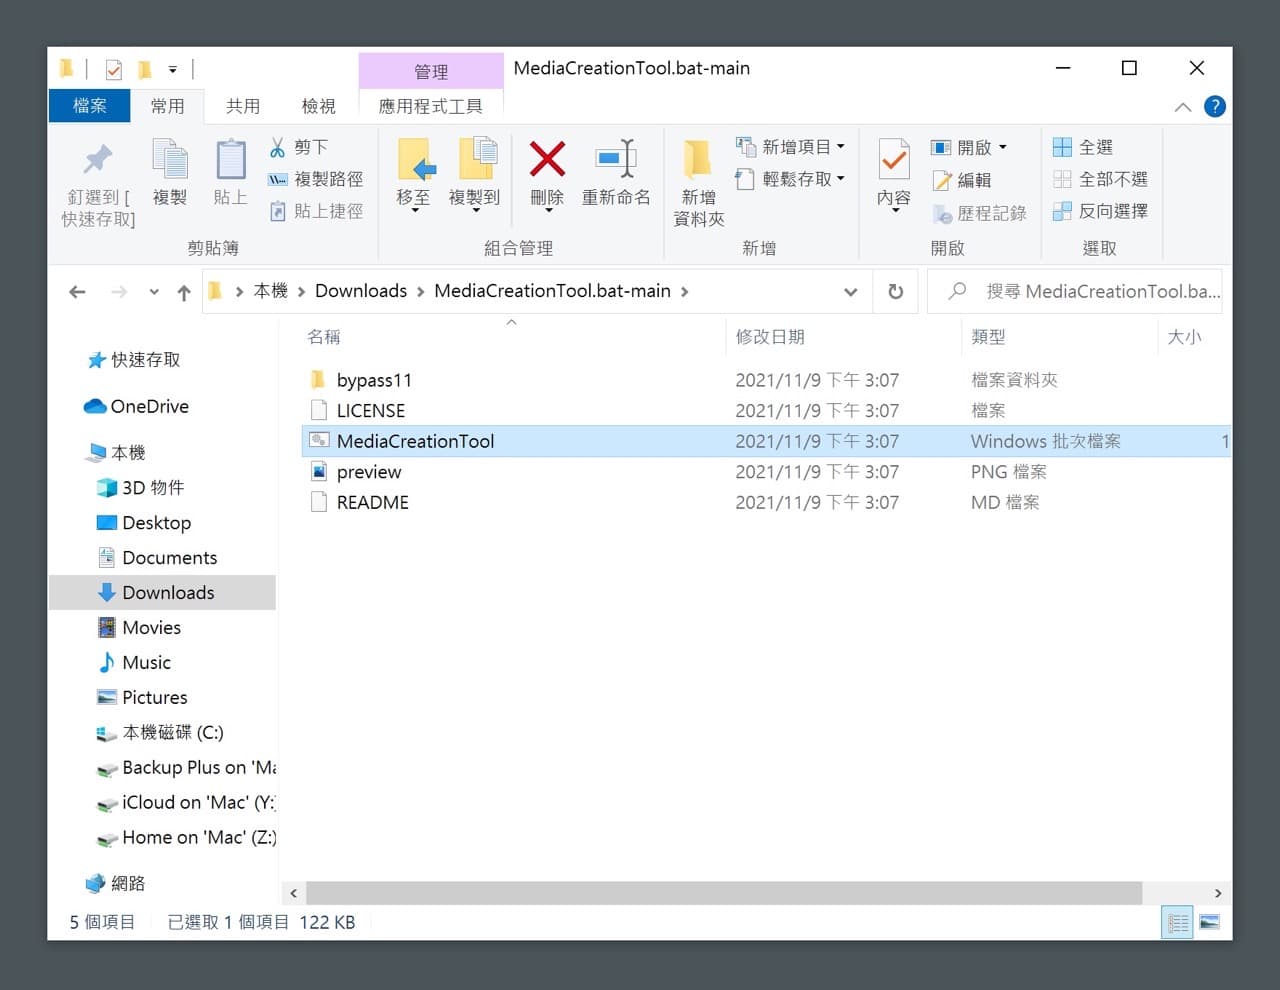Select the README file

(373, 503)
